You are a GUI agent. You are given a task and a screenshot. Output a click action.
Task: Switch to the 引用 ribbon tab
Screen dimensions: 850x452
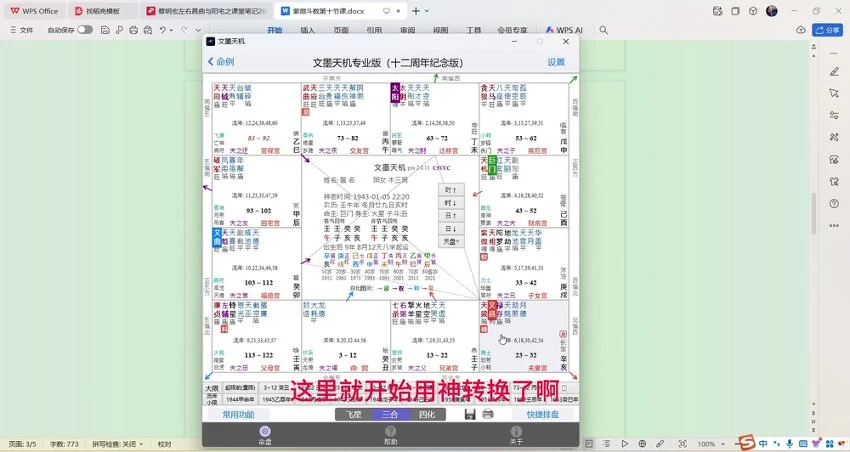pos(374,30)
